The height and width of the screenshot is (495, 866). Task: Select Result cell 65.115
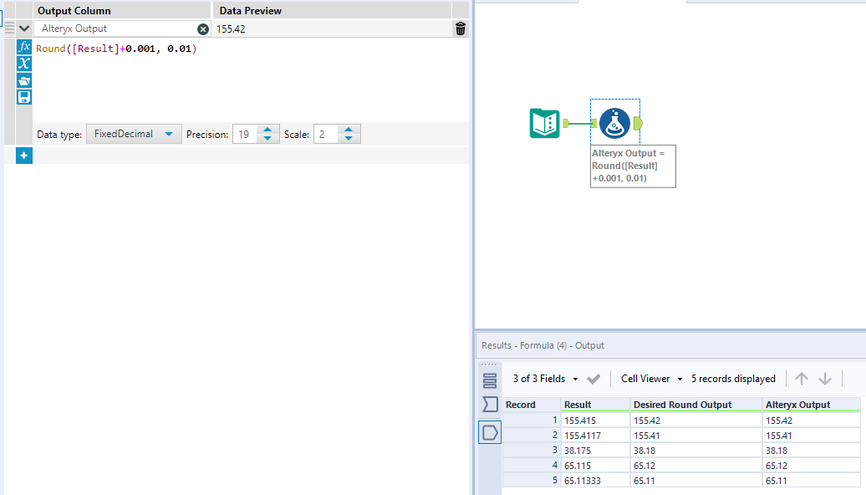tap(595, 466)
